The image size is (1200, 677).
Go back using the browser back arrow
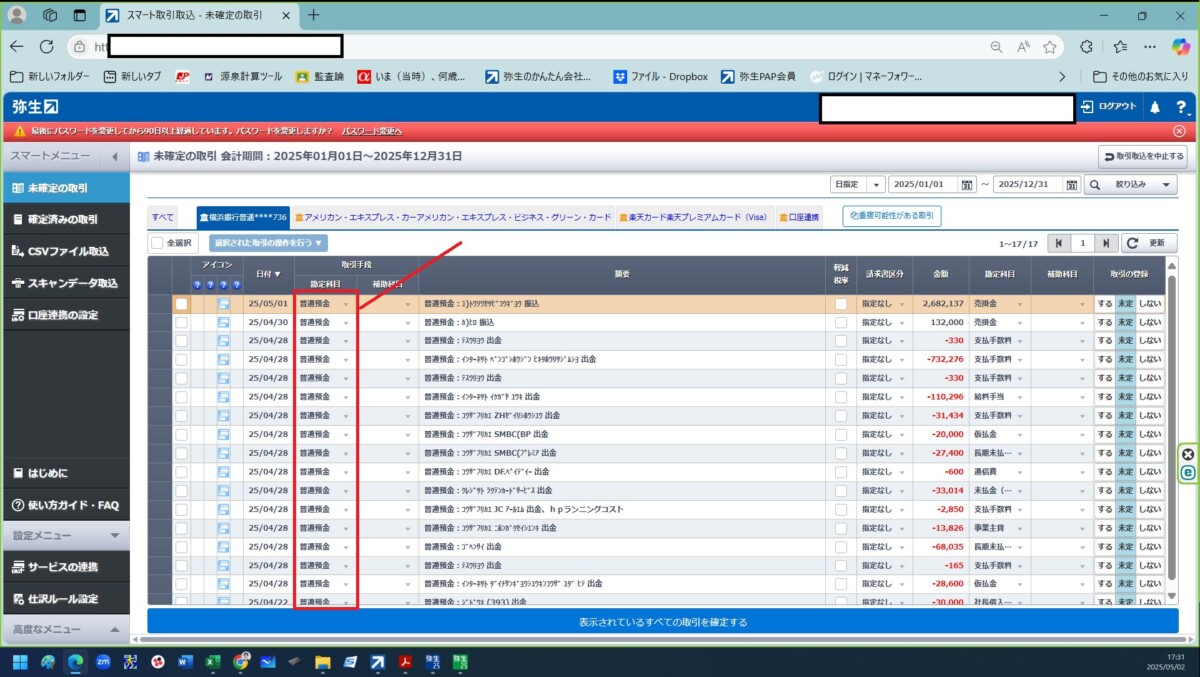[x=16, y=46]
